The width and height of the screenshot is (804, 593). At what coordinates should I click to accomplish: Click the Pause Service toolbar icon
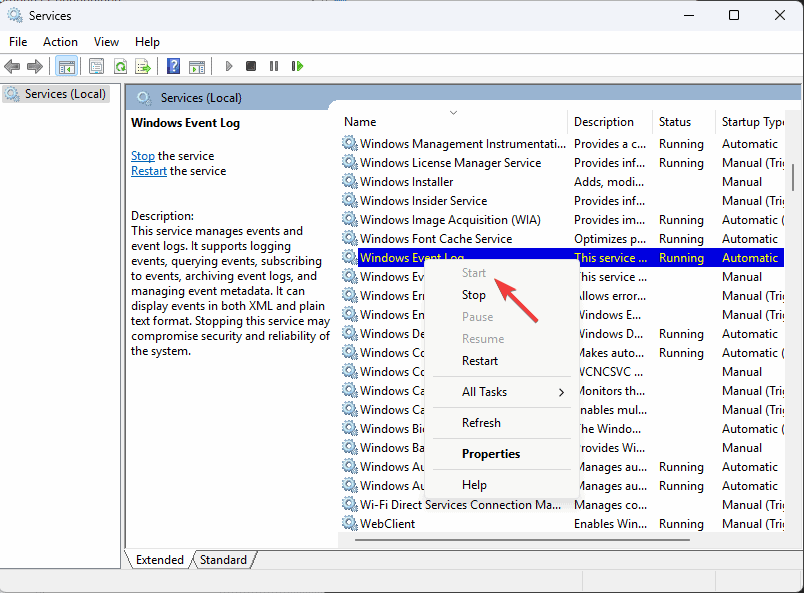[x=274, y=66]
